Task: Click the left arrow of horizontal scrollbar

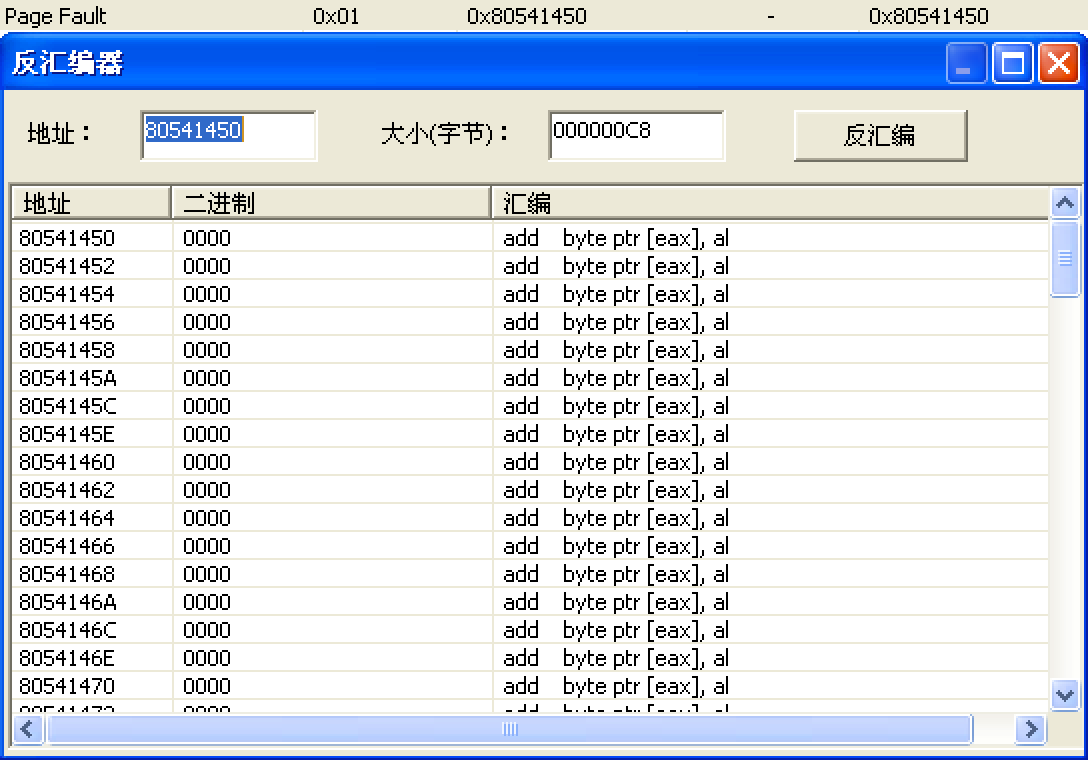Action: point(26,730)
